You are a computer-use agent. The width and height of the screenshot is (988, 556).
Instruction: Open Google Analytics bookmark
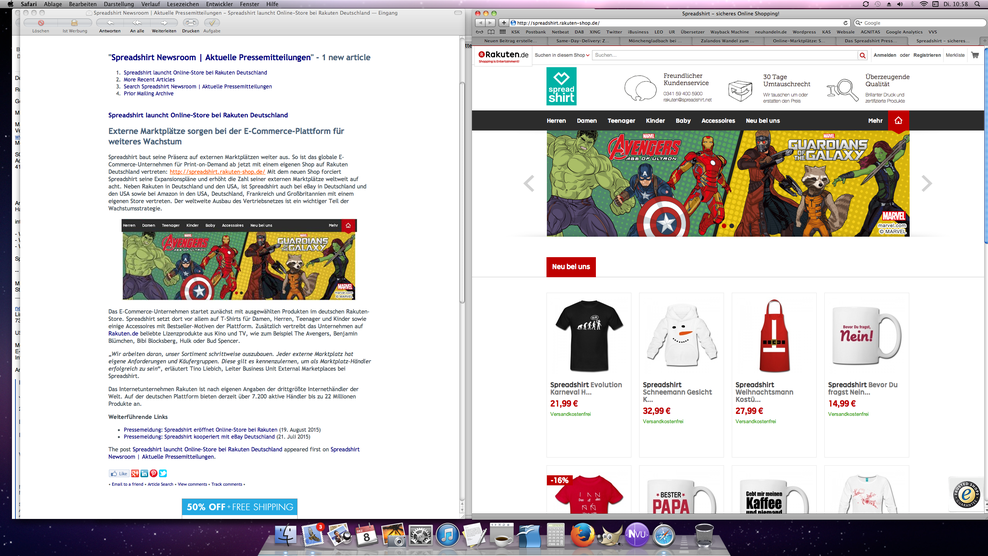[x=904, y=32]
